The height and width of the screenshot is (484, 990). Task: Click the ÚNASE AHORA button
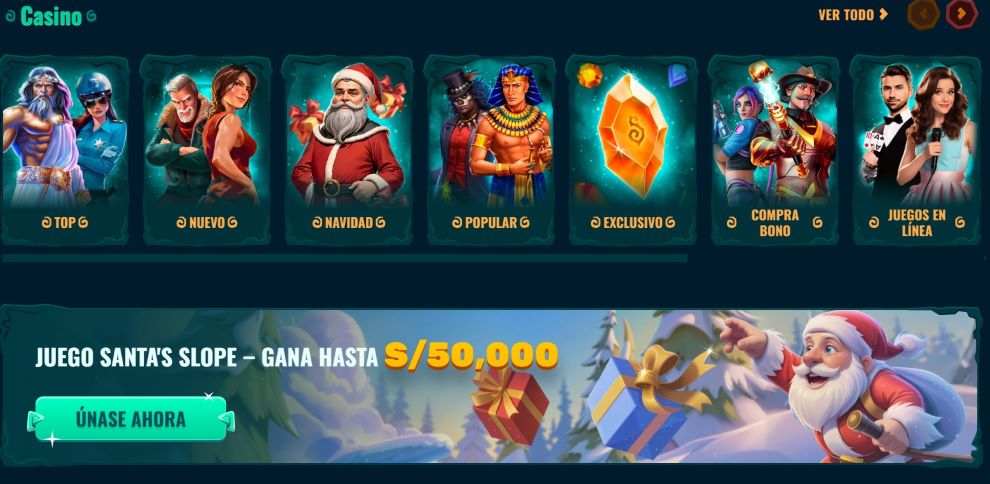click(131, 419)
